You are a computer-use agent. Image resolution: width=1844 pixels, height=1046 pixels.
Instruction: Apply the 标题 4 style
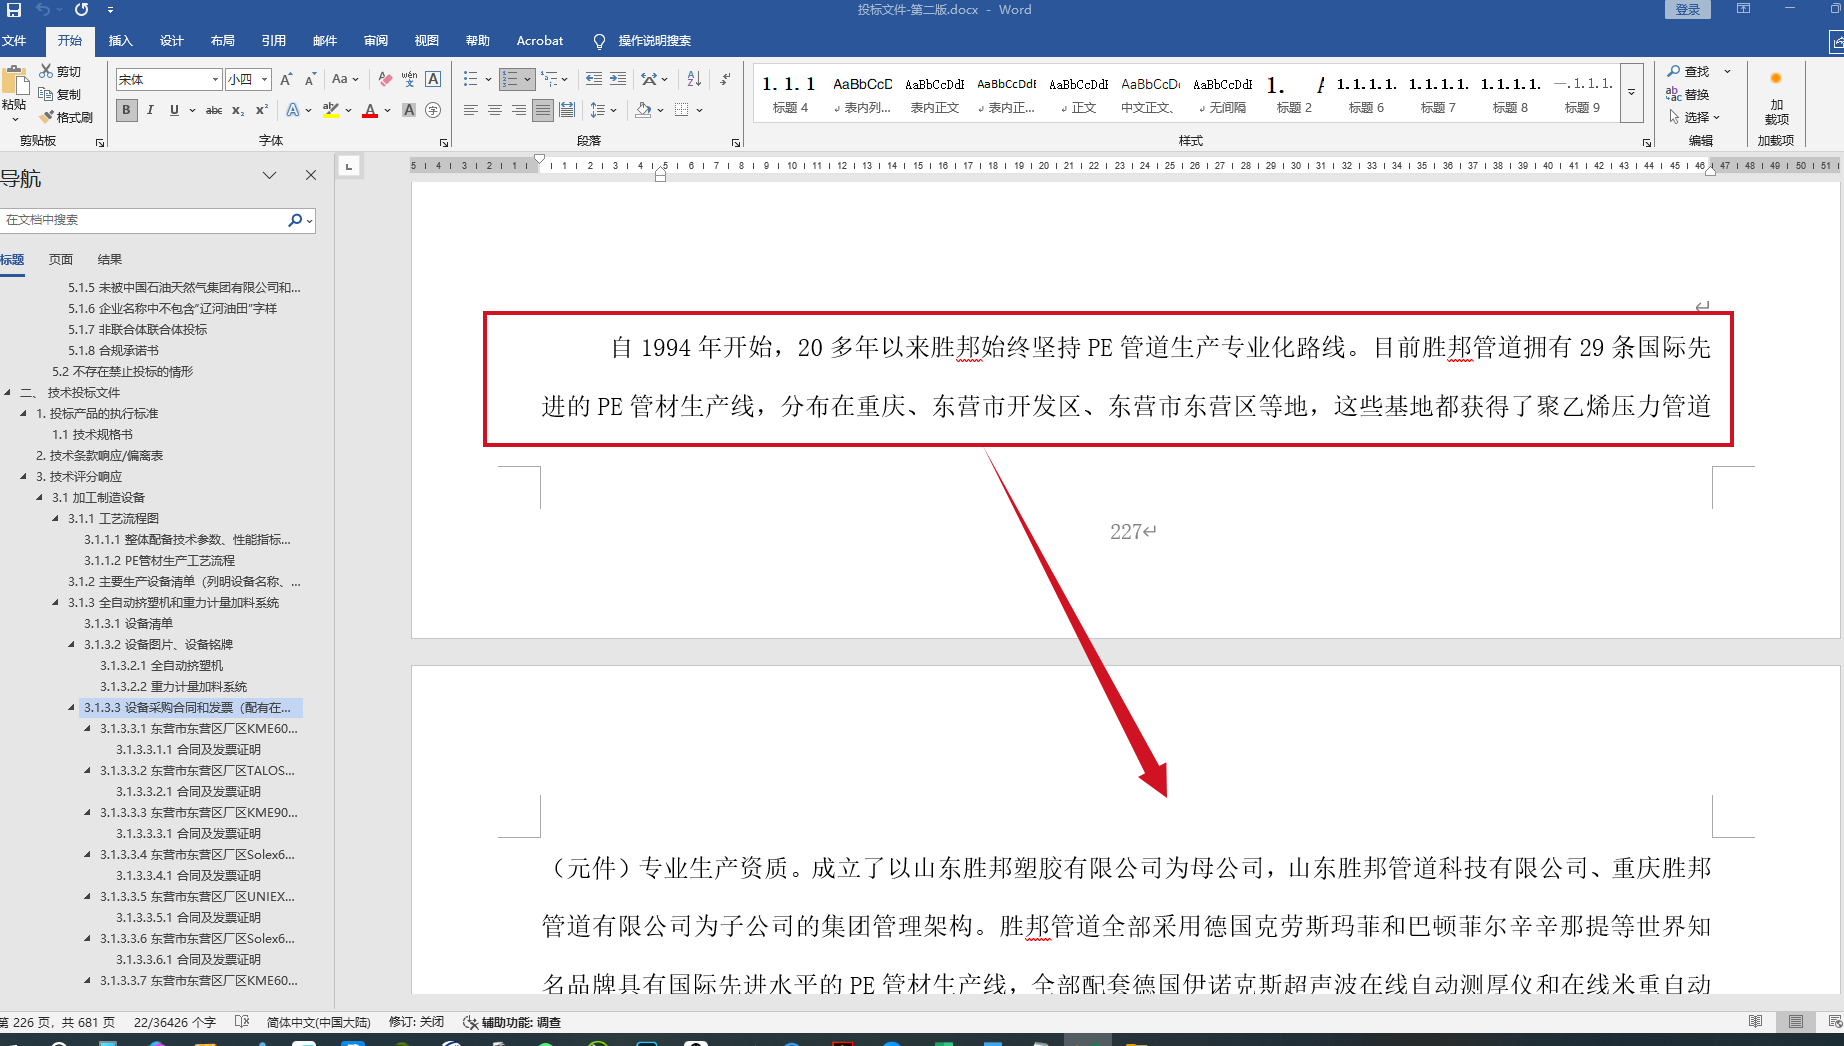point(790,94)
